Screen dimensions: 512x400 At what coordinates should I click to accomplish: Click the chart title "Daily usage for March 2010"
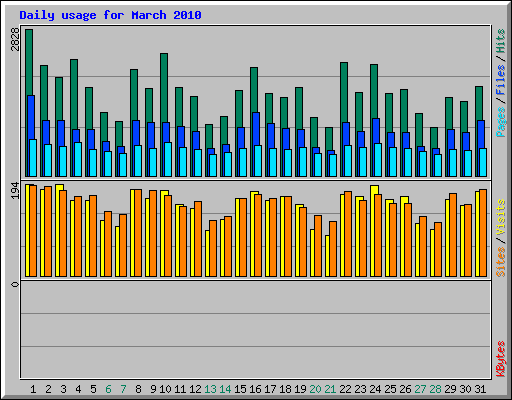[110, 15]
